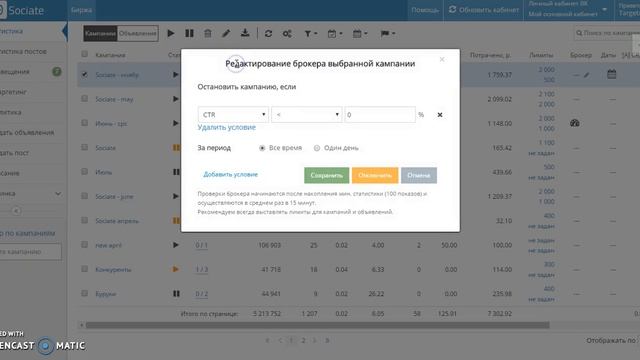Select the Все время radio button

pyautogui.click(x=262, y=148)
